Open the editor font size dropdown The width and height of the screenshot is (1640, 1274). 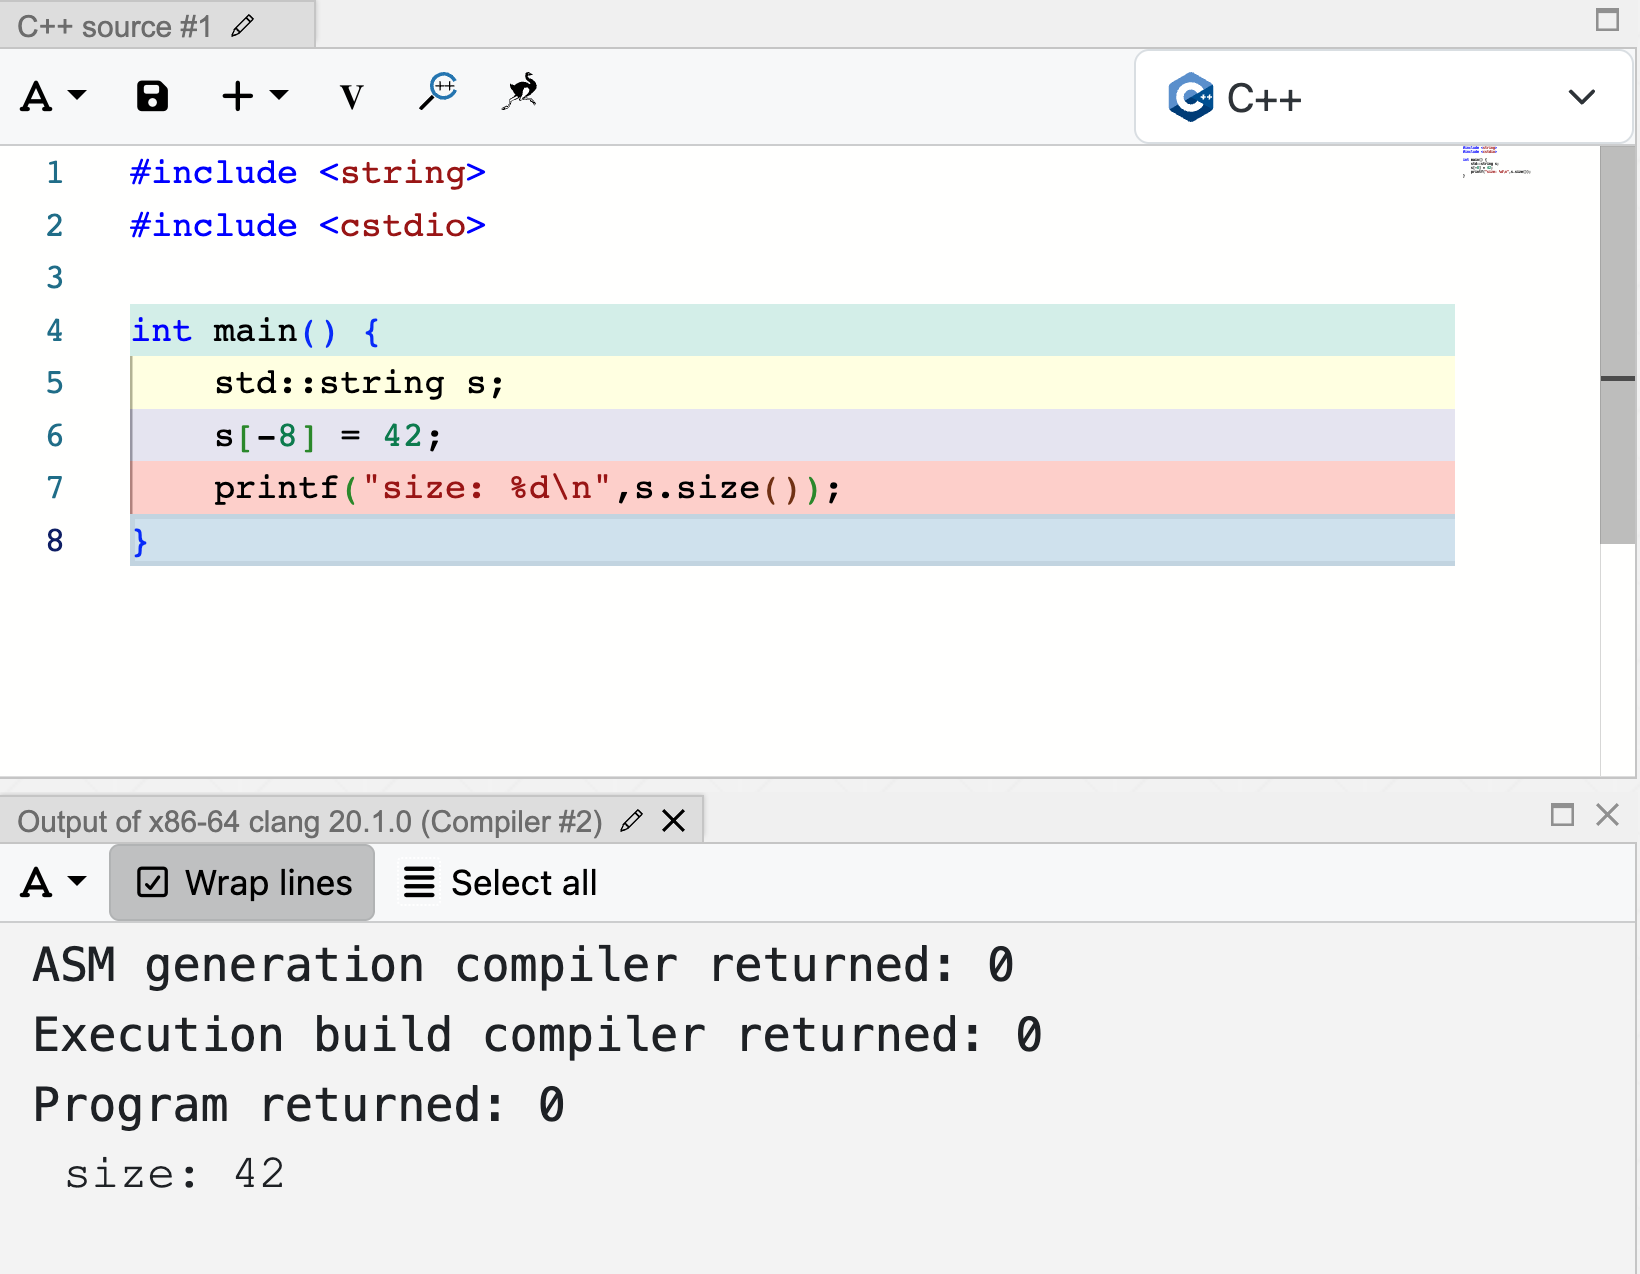[x=53, y=96]
